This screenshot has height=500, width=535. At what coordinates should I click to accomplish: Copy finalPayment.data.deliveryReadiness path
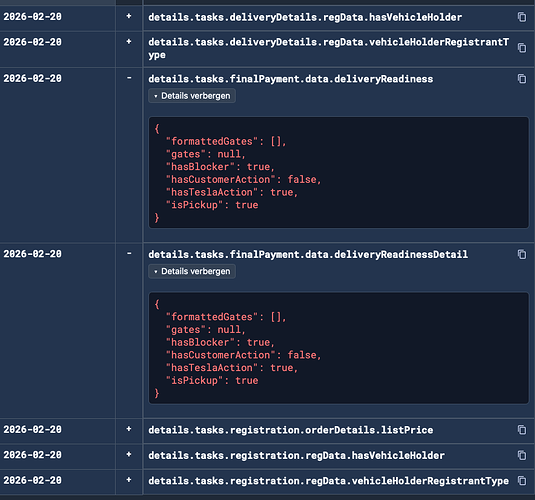point(522,79)
